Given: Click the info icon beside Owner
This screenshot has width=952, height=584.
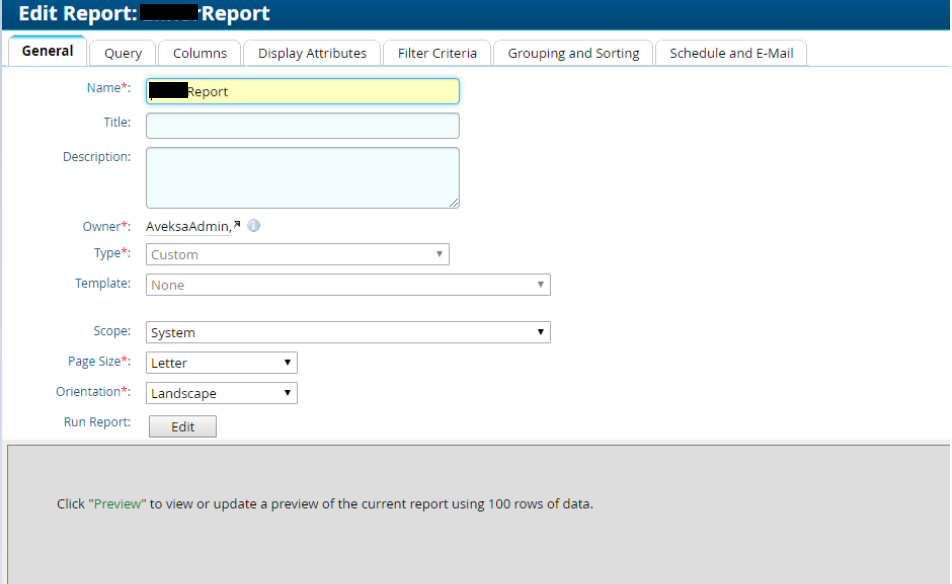Looking at the screenshot, I should click(254, 226).
